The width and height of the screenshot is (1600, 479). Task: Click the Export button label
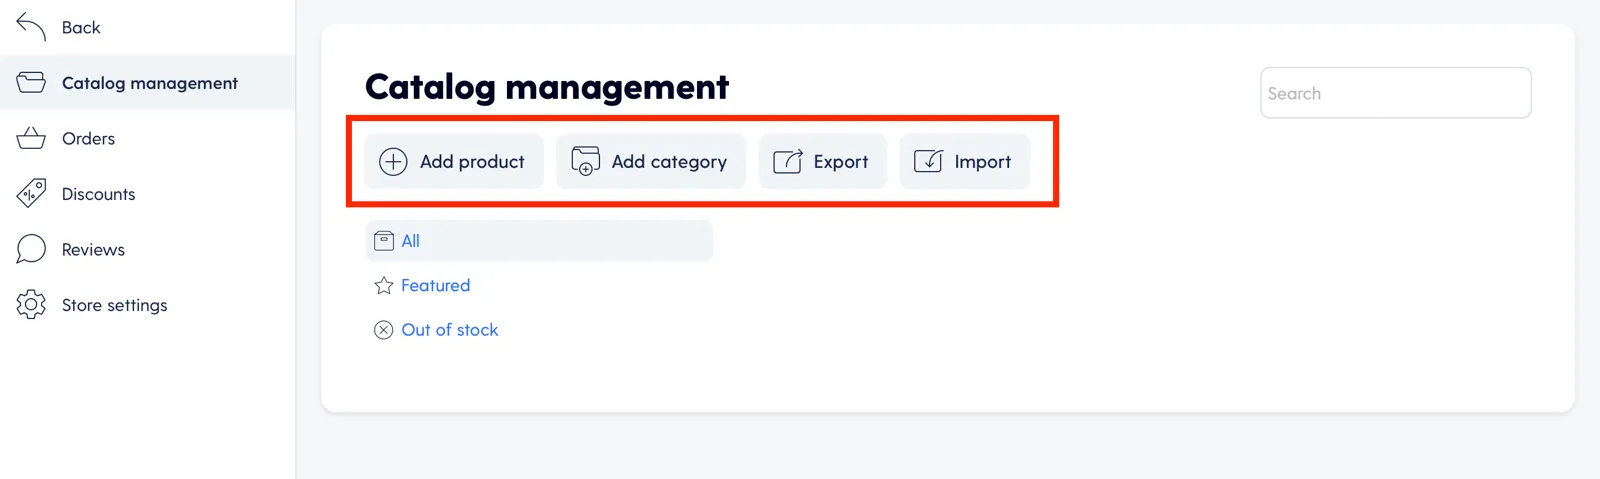pos(841,161)
